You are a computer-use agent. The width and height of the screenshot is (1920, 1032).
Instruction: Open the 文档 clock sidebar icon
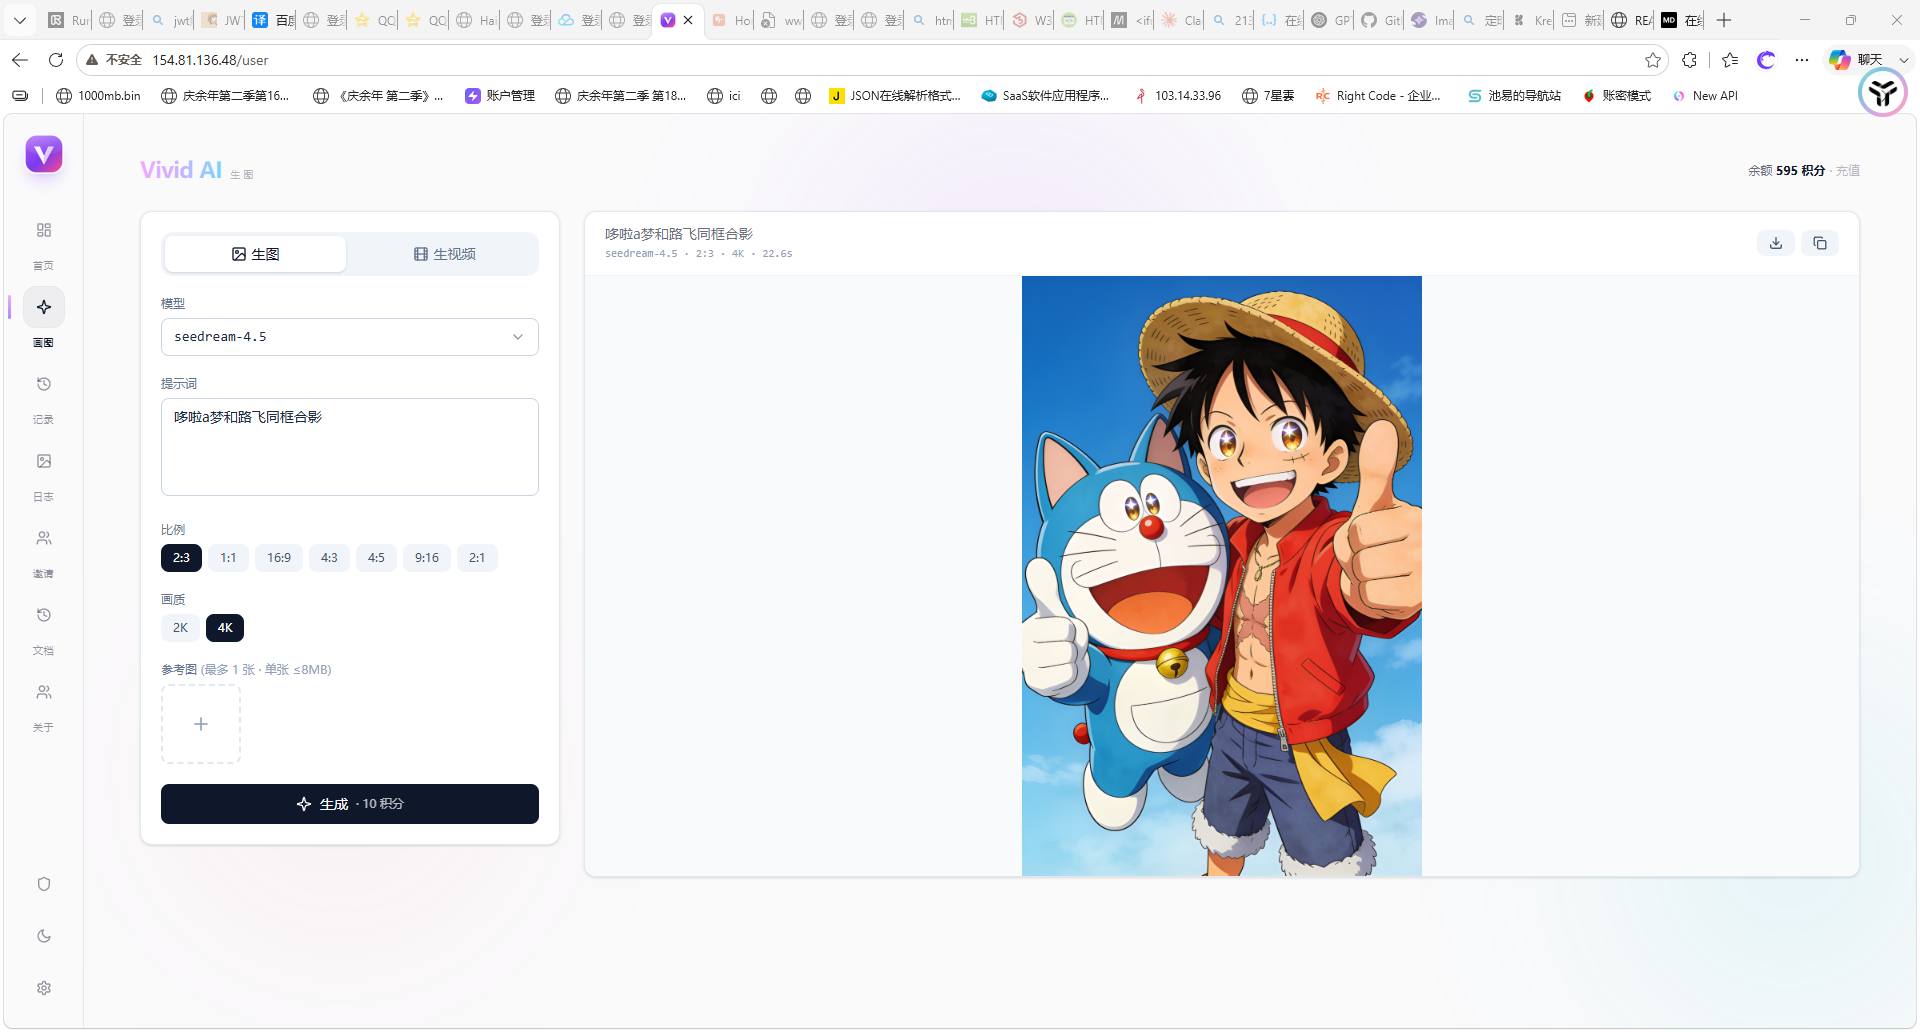(44, 615)
